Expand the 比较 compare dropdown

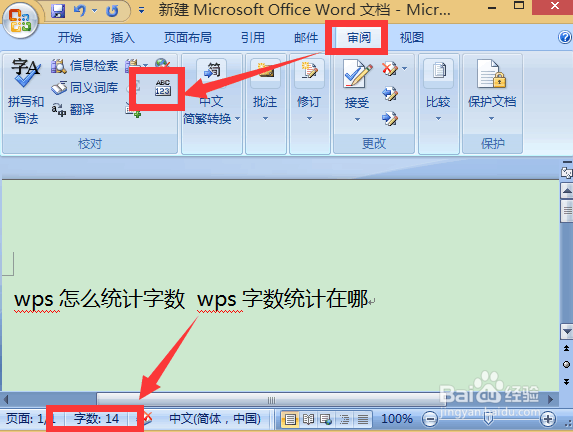[x=438, y=118]
